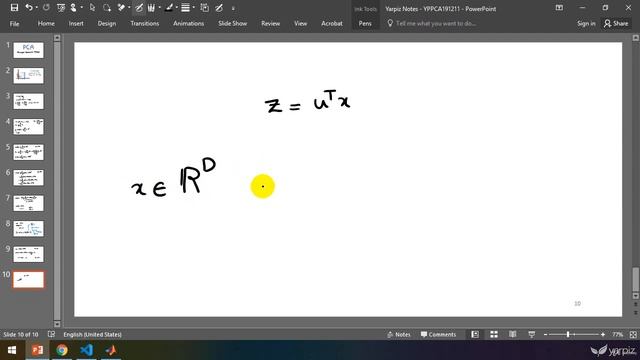Activate the highlighted Pen drawing tool
The image size is (640, 360).
coord(139,8)
